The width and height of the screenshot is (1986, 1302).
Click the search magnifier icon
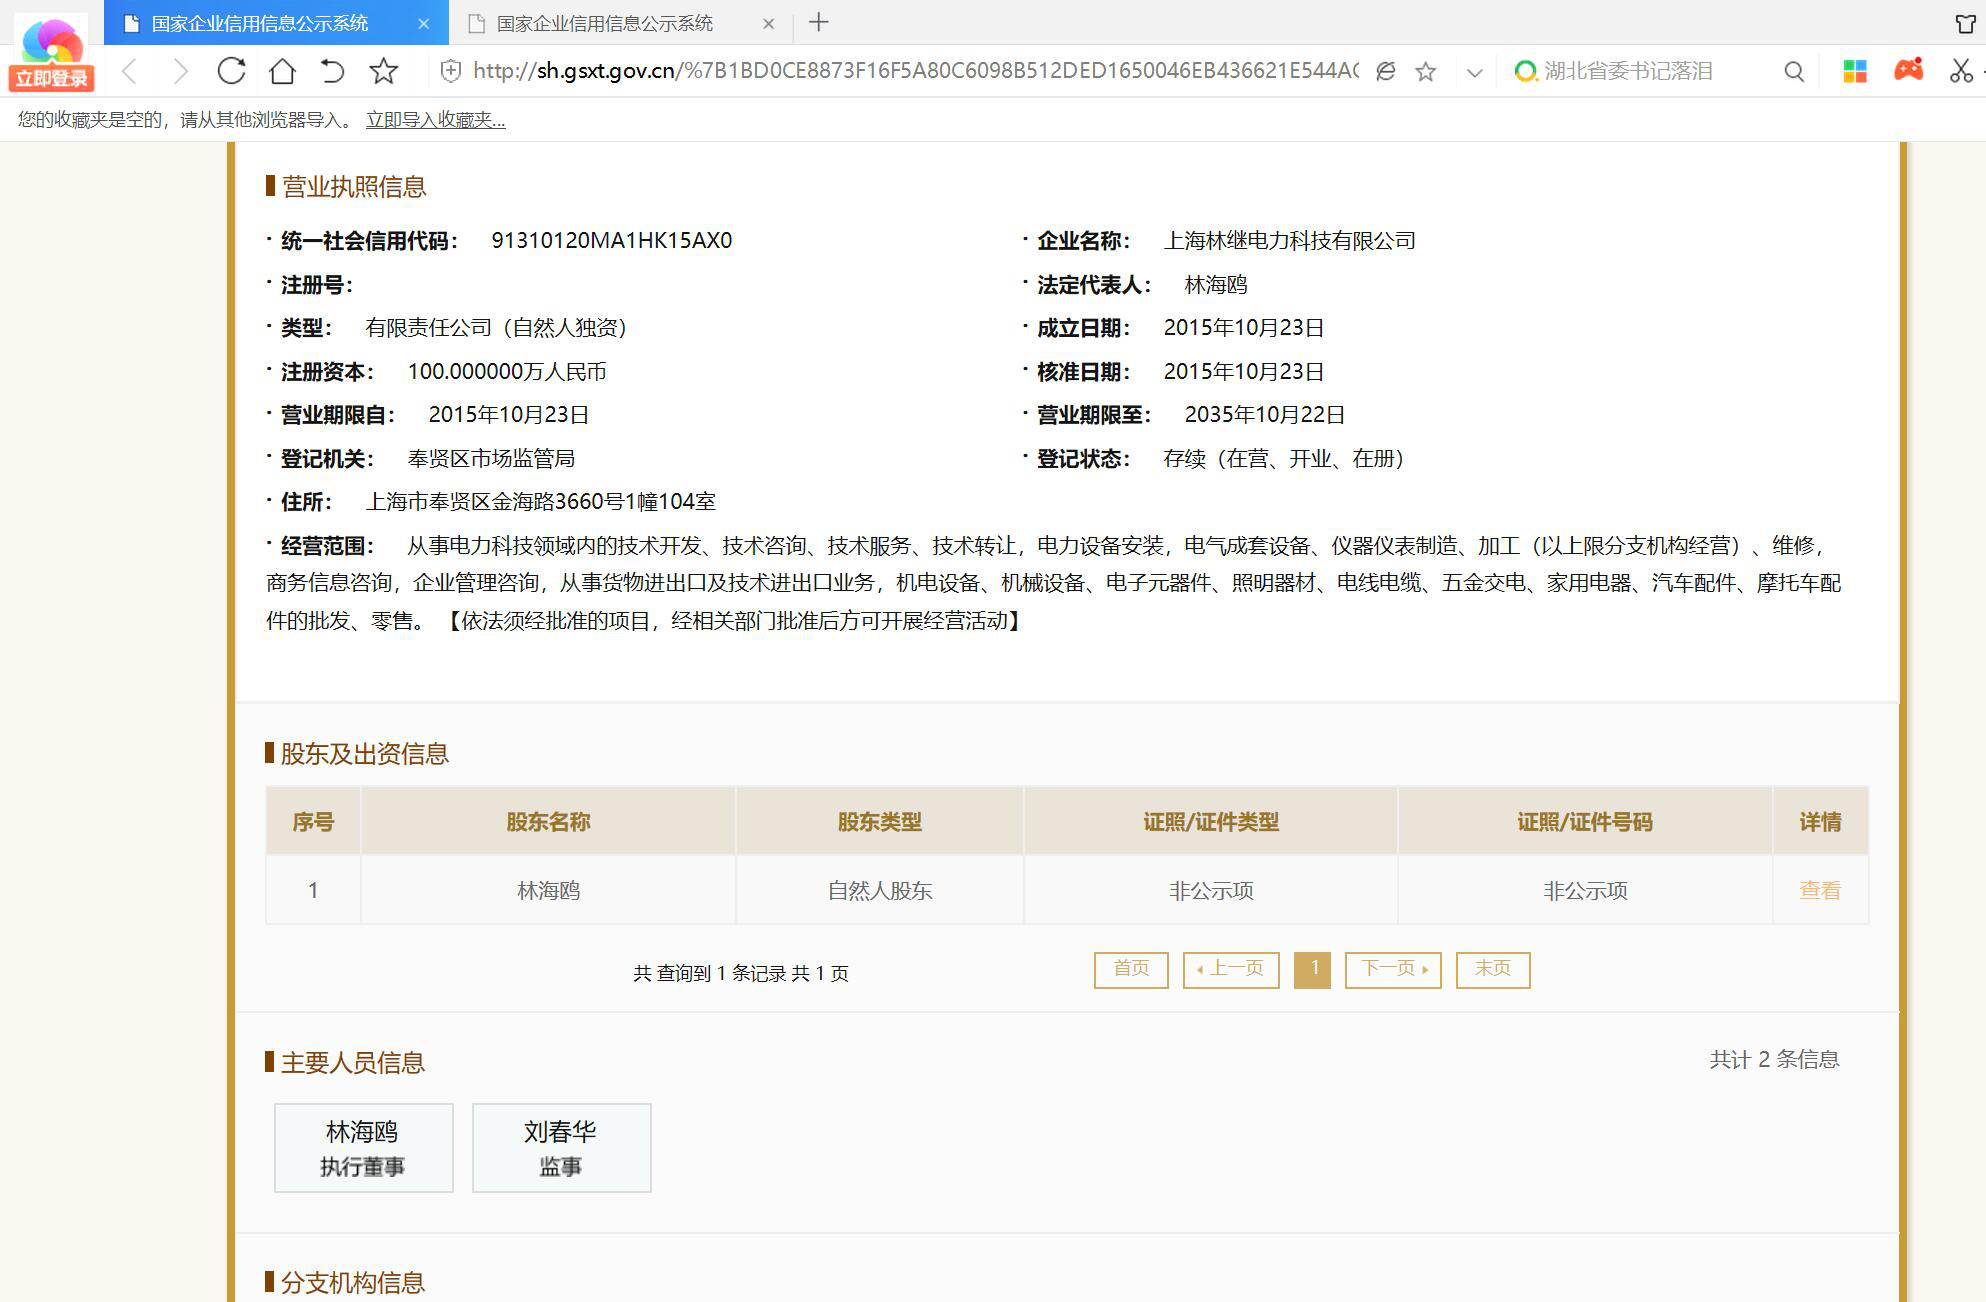[x=1794, y=71]
